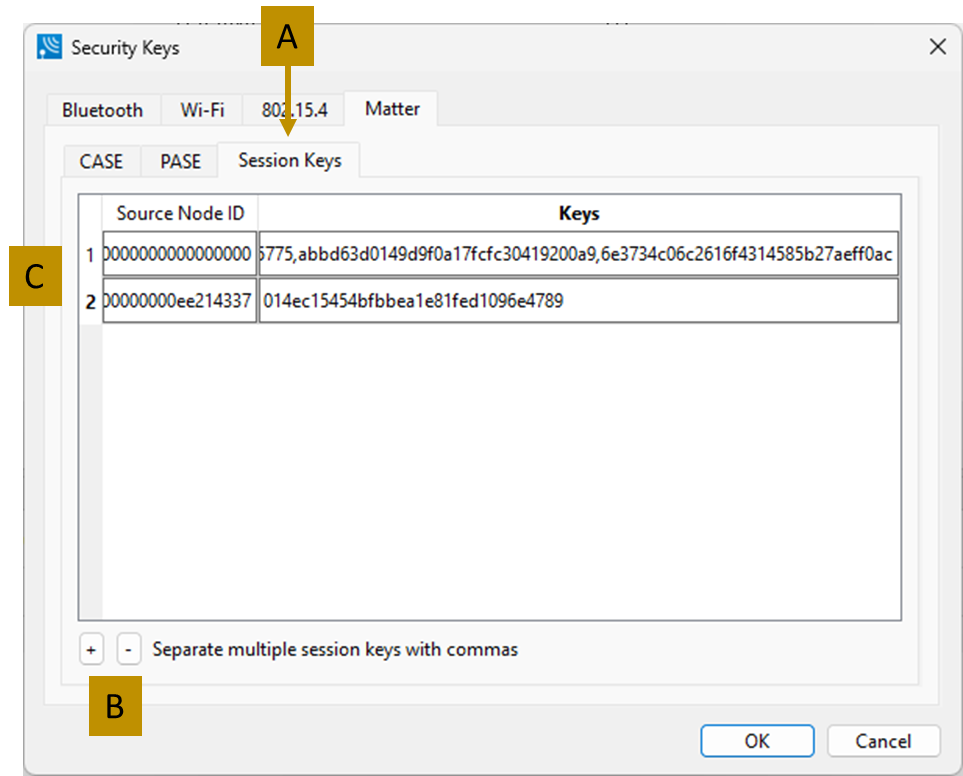Viewport: 963px width, 776px height.
Task: Switch to the Bluetooth tab
Action: pyautogui.click(x=103, y=110)
